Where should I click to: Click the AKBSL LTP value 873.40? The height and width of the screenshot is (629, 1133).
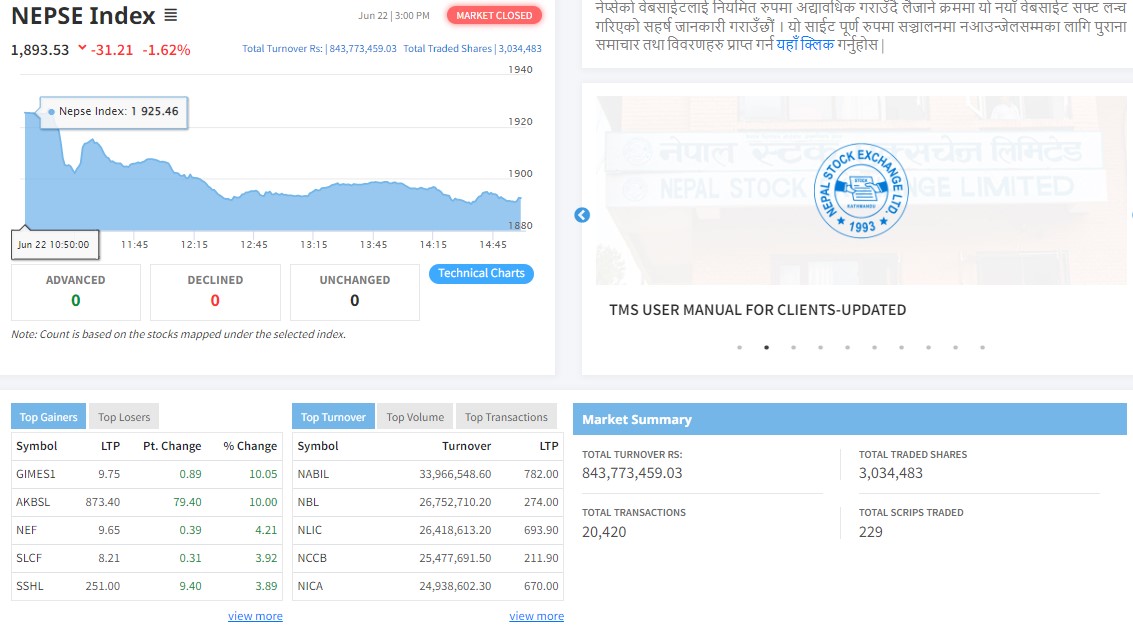pyautogui.click(x=103, y=502)
